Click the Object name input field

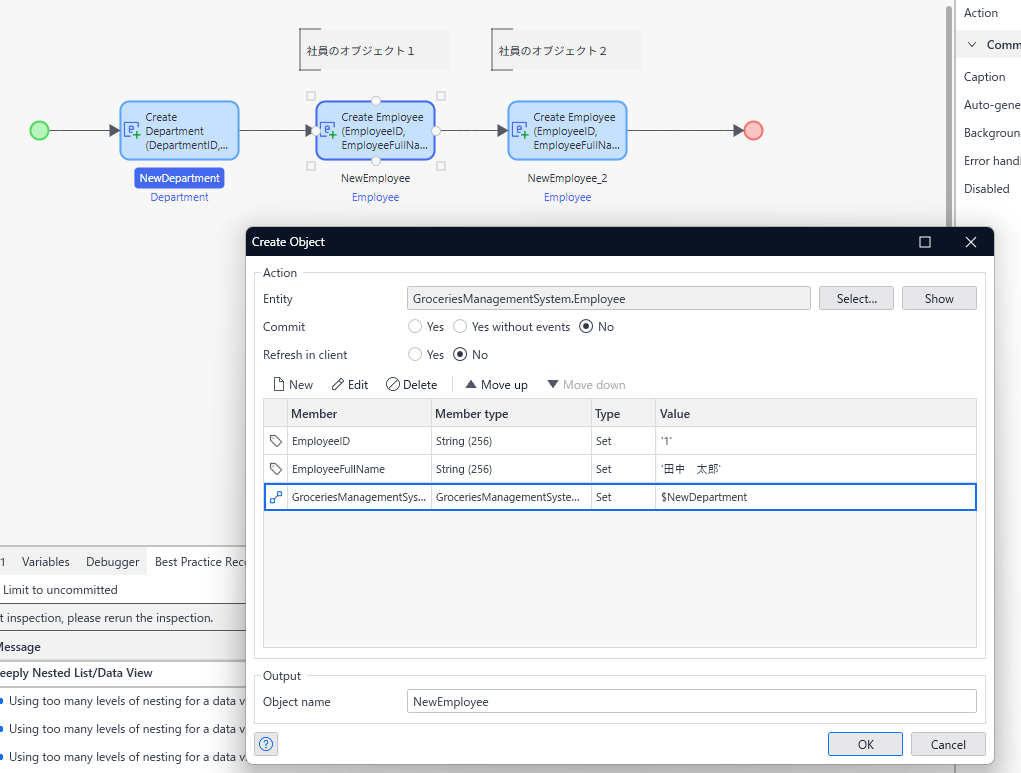pyautogui.click(x=692, y=701)
